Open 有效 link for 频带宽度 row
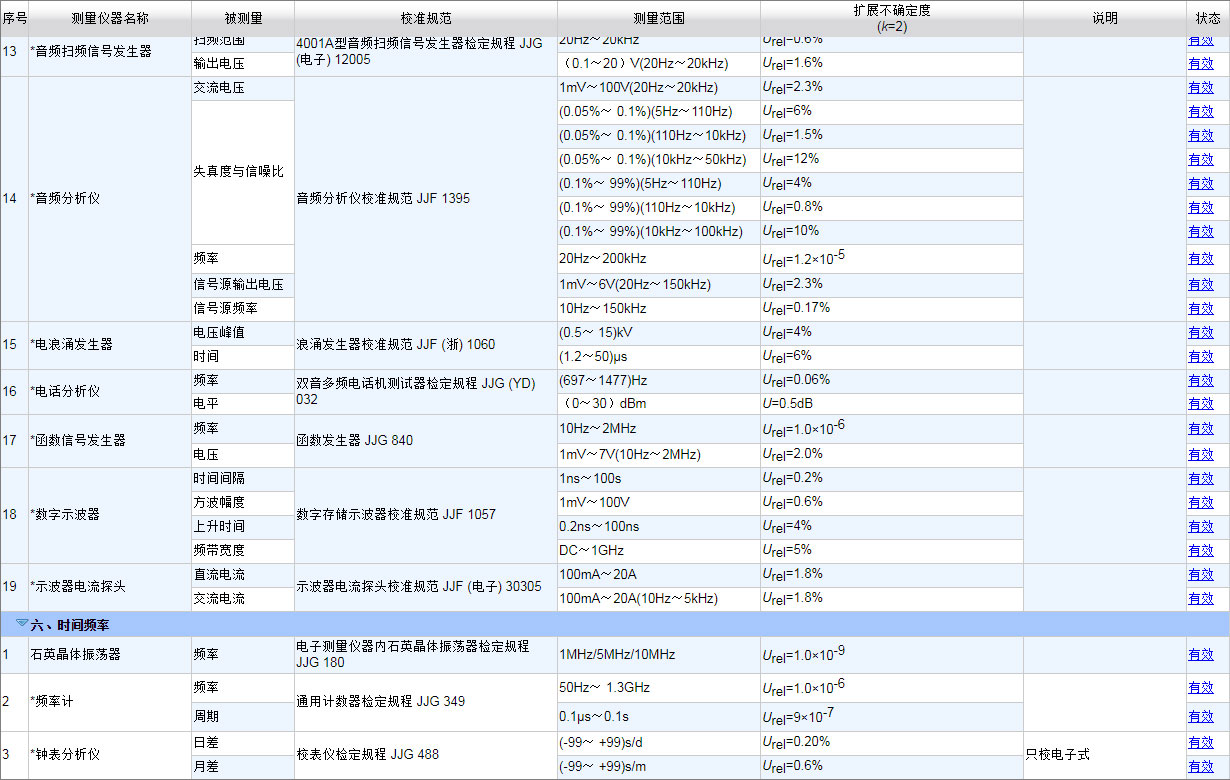Screen dimensions: 1230x780 (x=1200, y=551)
